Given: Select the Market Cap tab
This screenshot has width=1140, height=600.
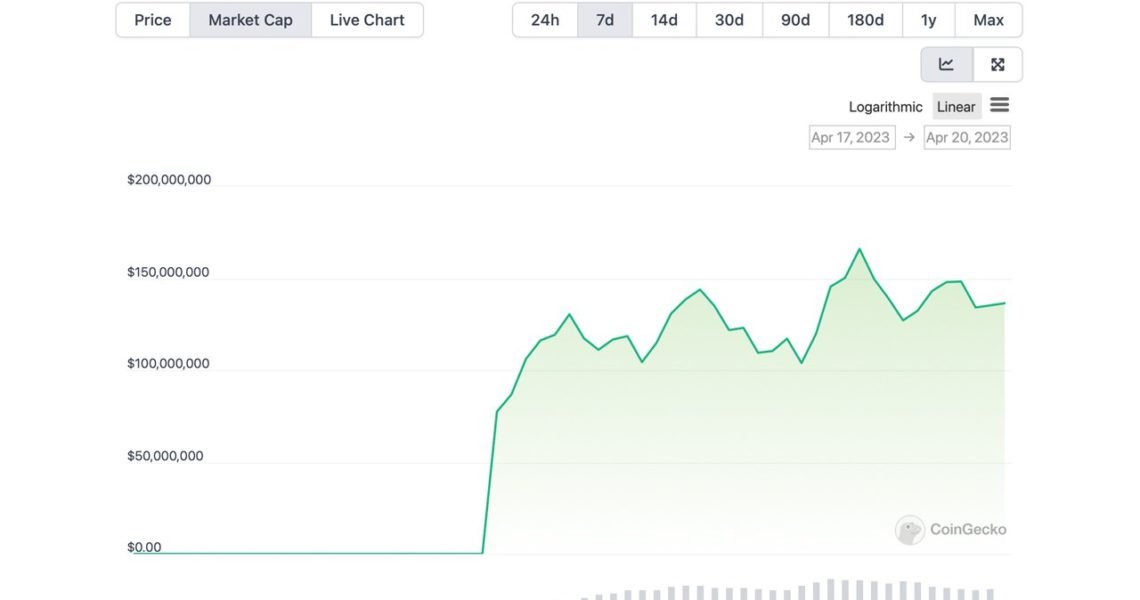Looking at the screenshot, I should point(250,20).
